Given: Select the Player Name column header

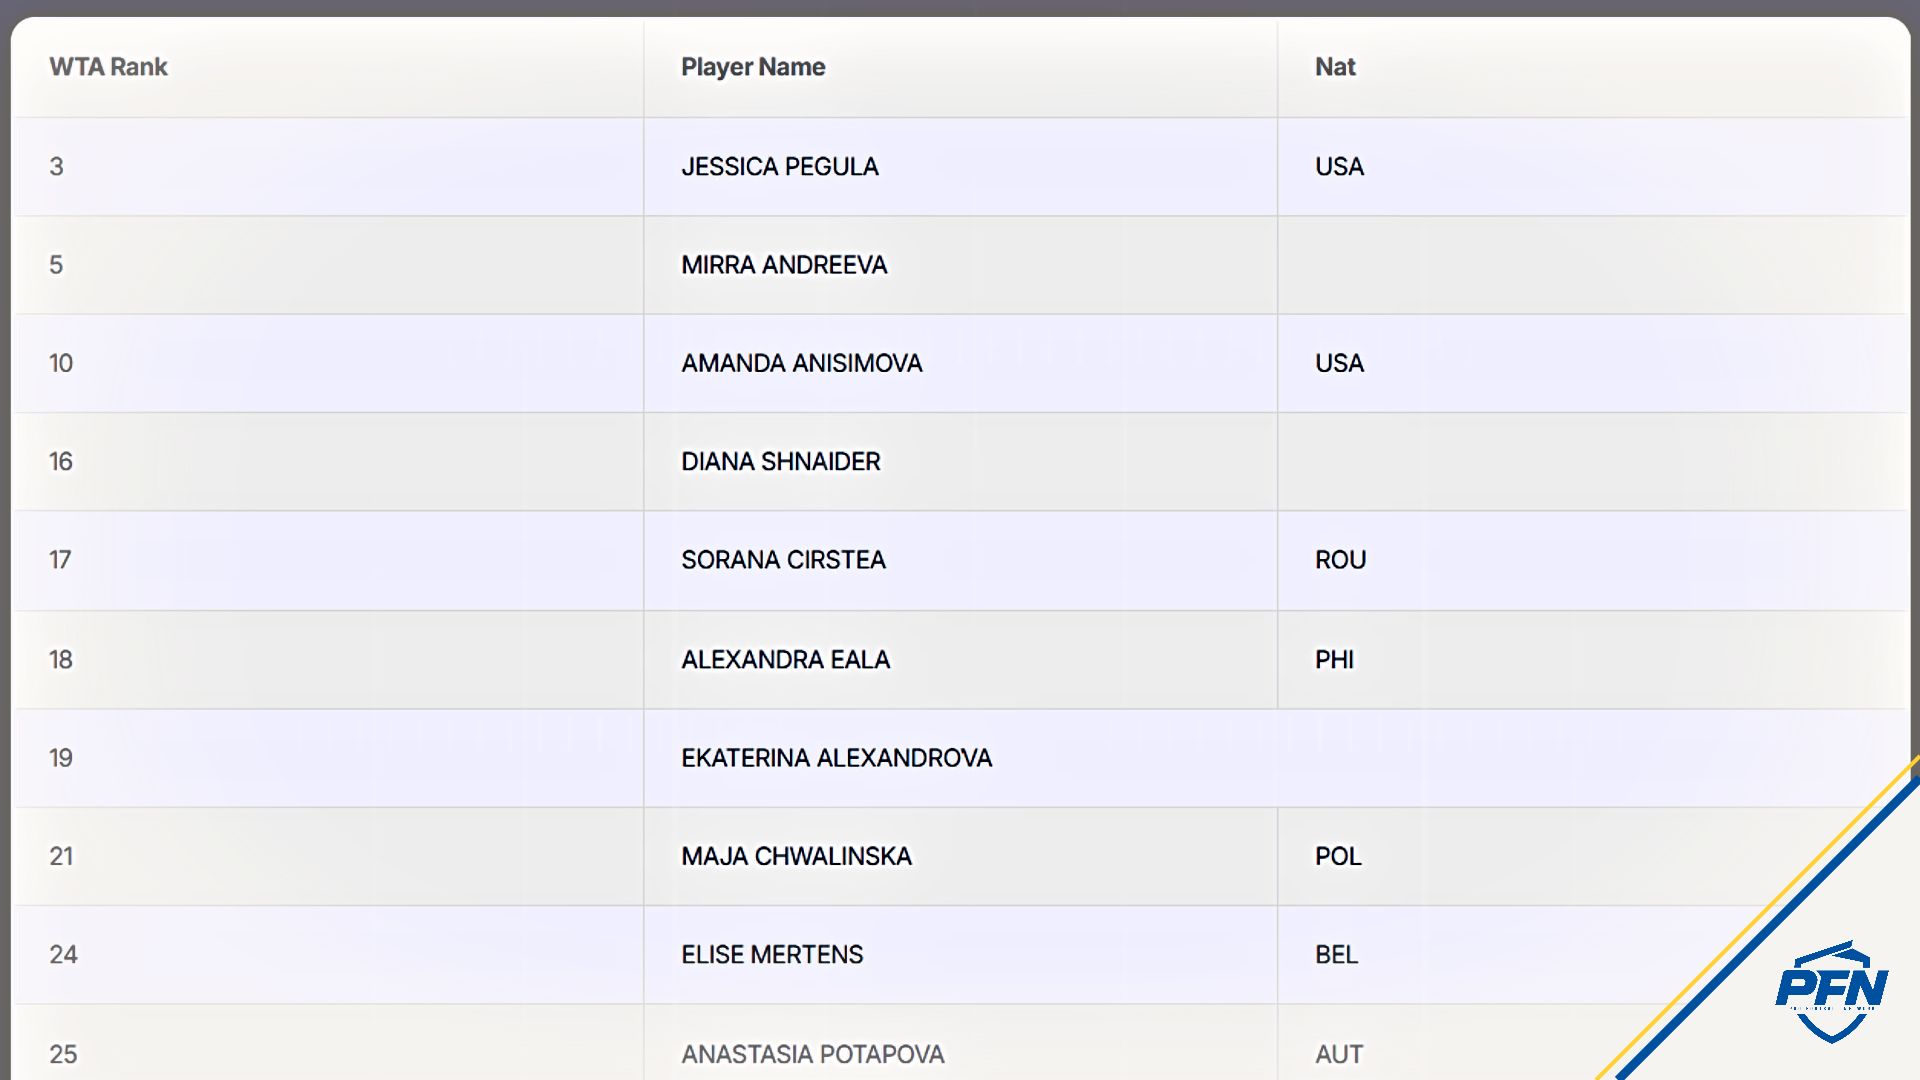Looking at the screenshot, I should point(753,67).
